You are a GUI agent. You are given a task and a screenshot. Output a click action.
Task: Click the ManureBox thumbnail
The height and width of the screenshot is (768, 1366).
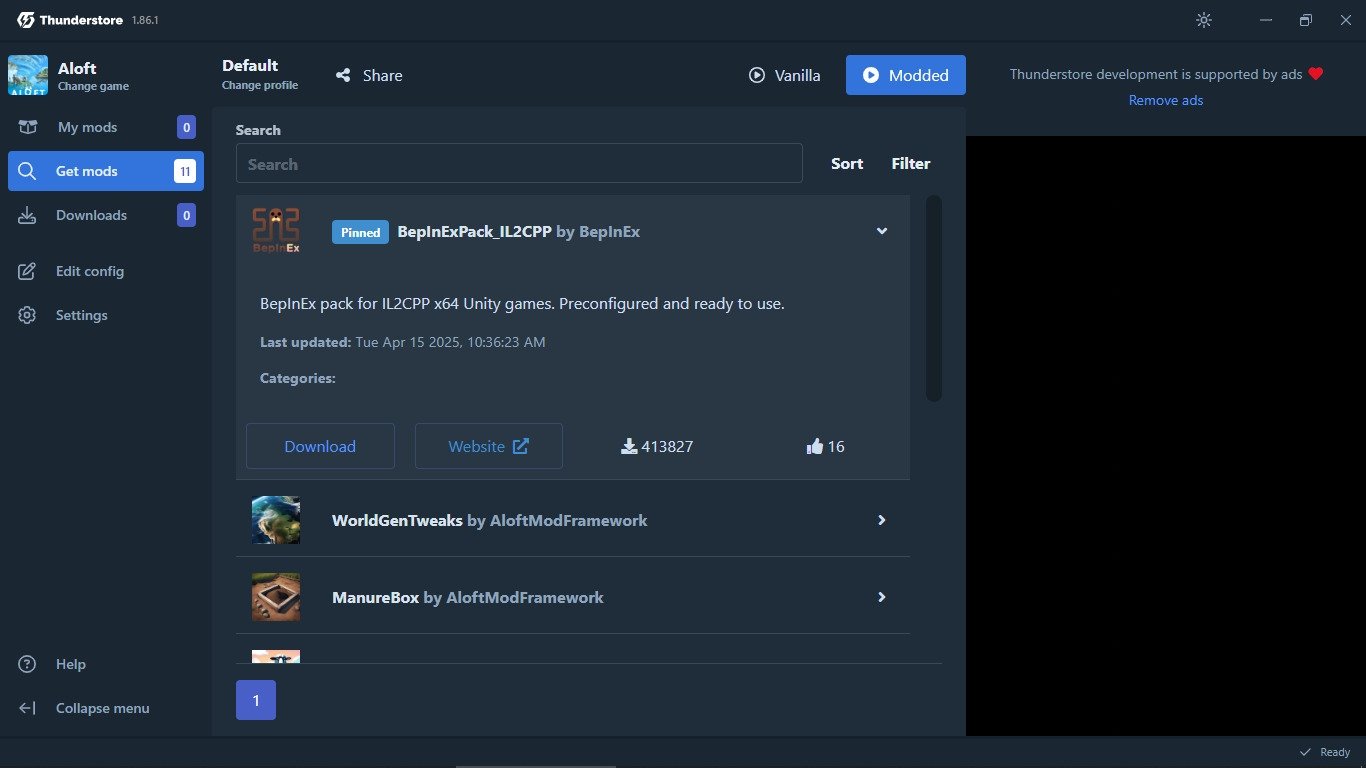pos(276,597)
